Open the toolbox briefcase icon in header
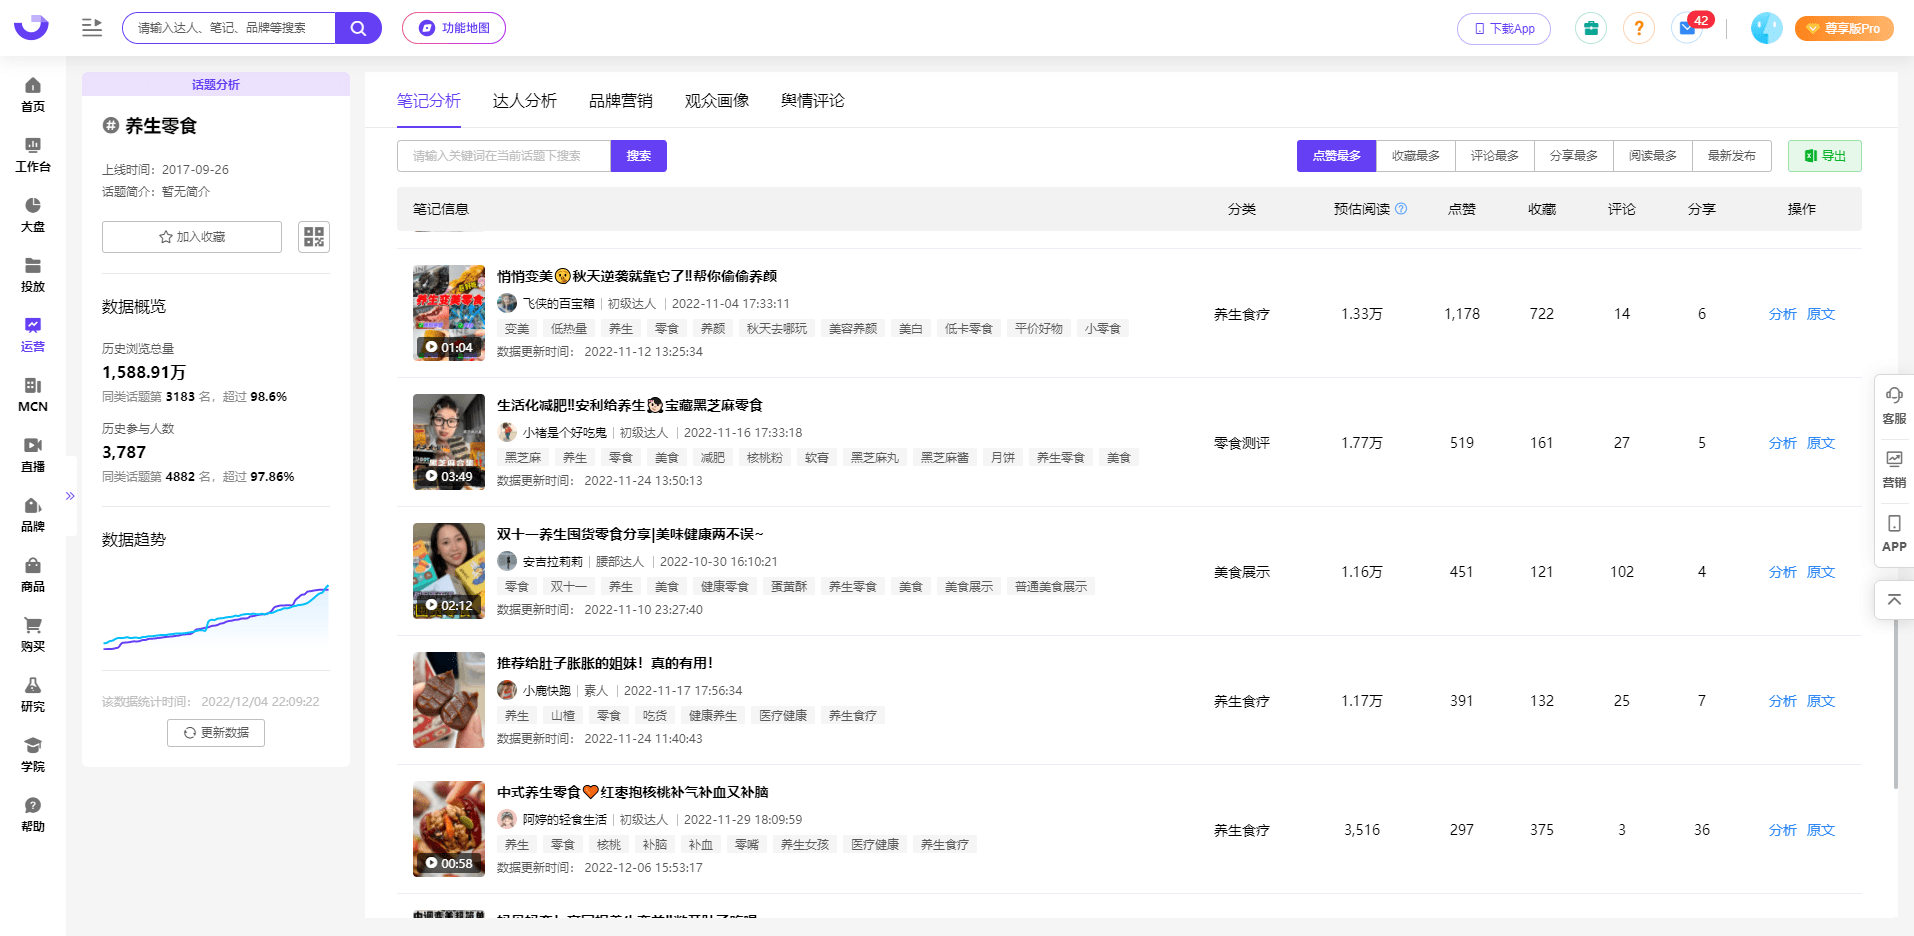 [1591, 28]
